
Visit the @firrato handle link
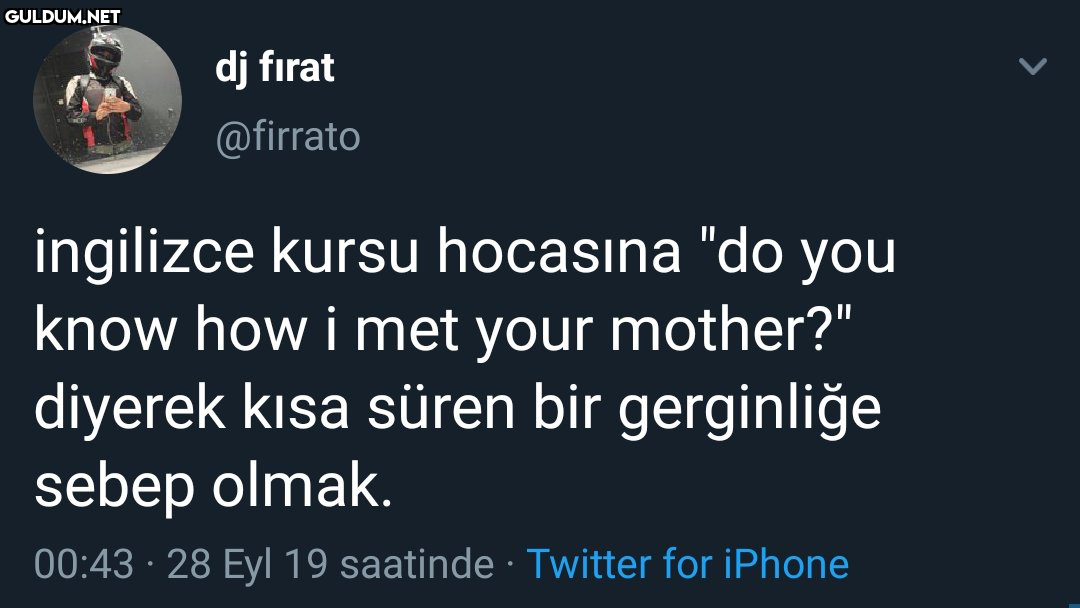[288, 136]
